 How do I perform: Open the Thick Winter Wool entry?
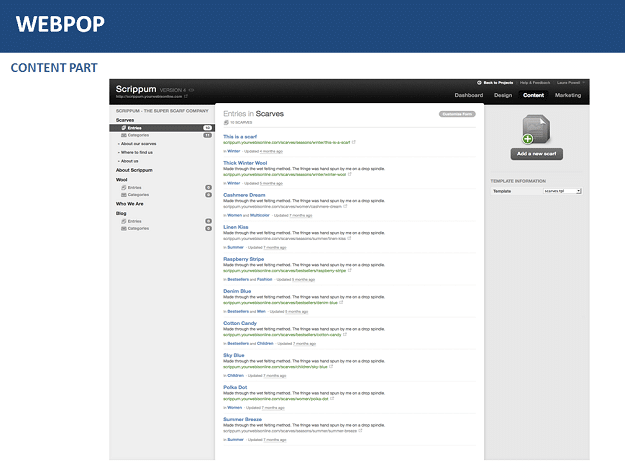click(245, 163)
